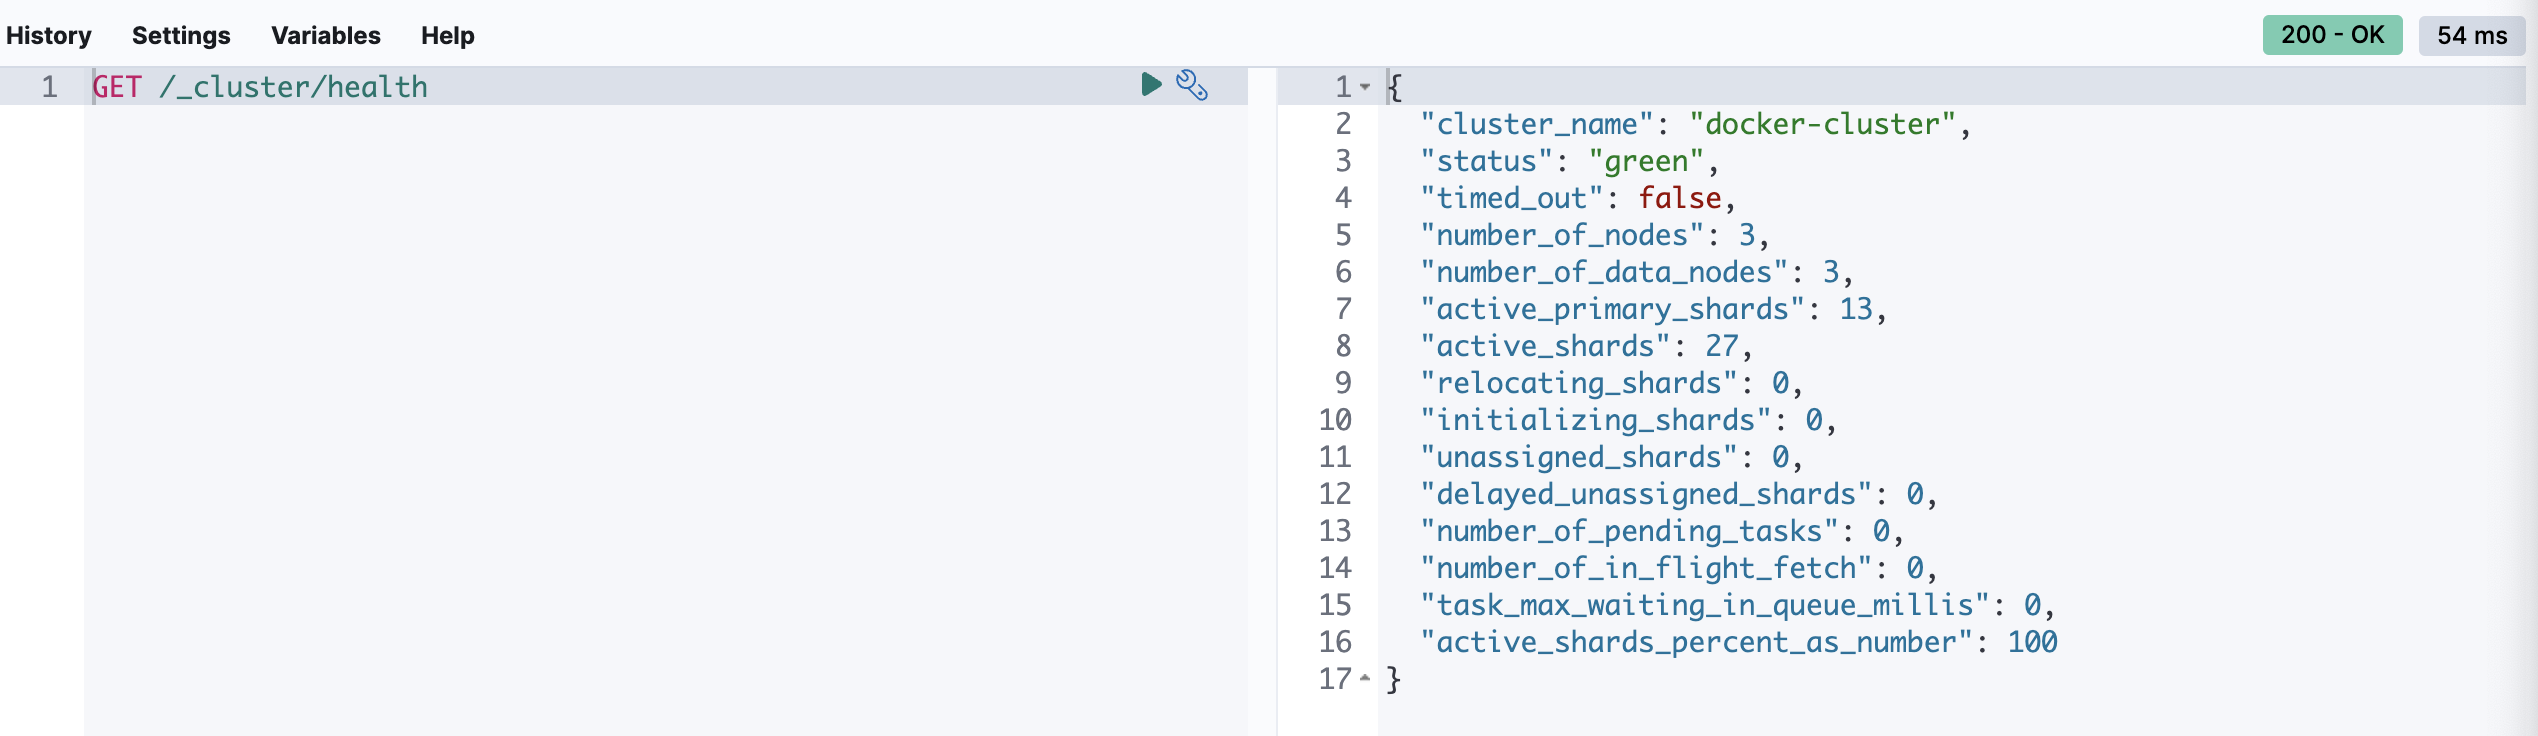The height and width of the screenshot is (736, 2538).
Task: Open the Variables menu
Action: click(x=326, y=36)
